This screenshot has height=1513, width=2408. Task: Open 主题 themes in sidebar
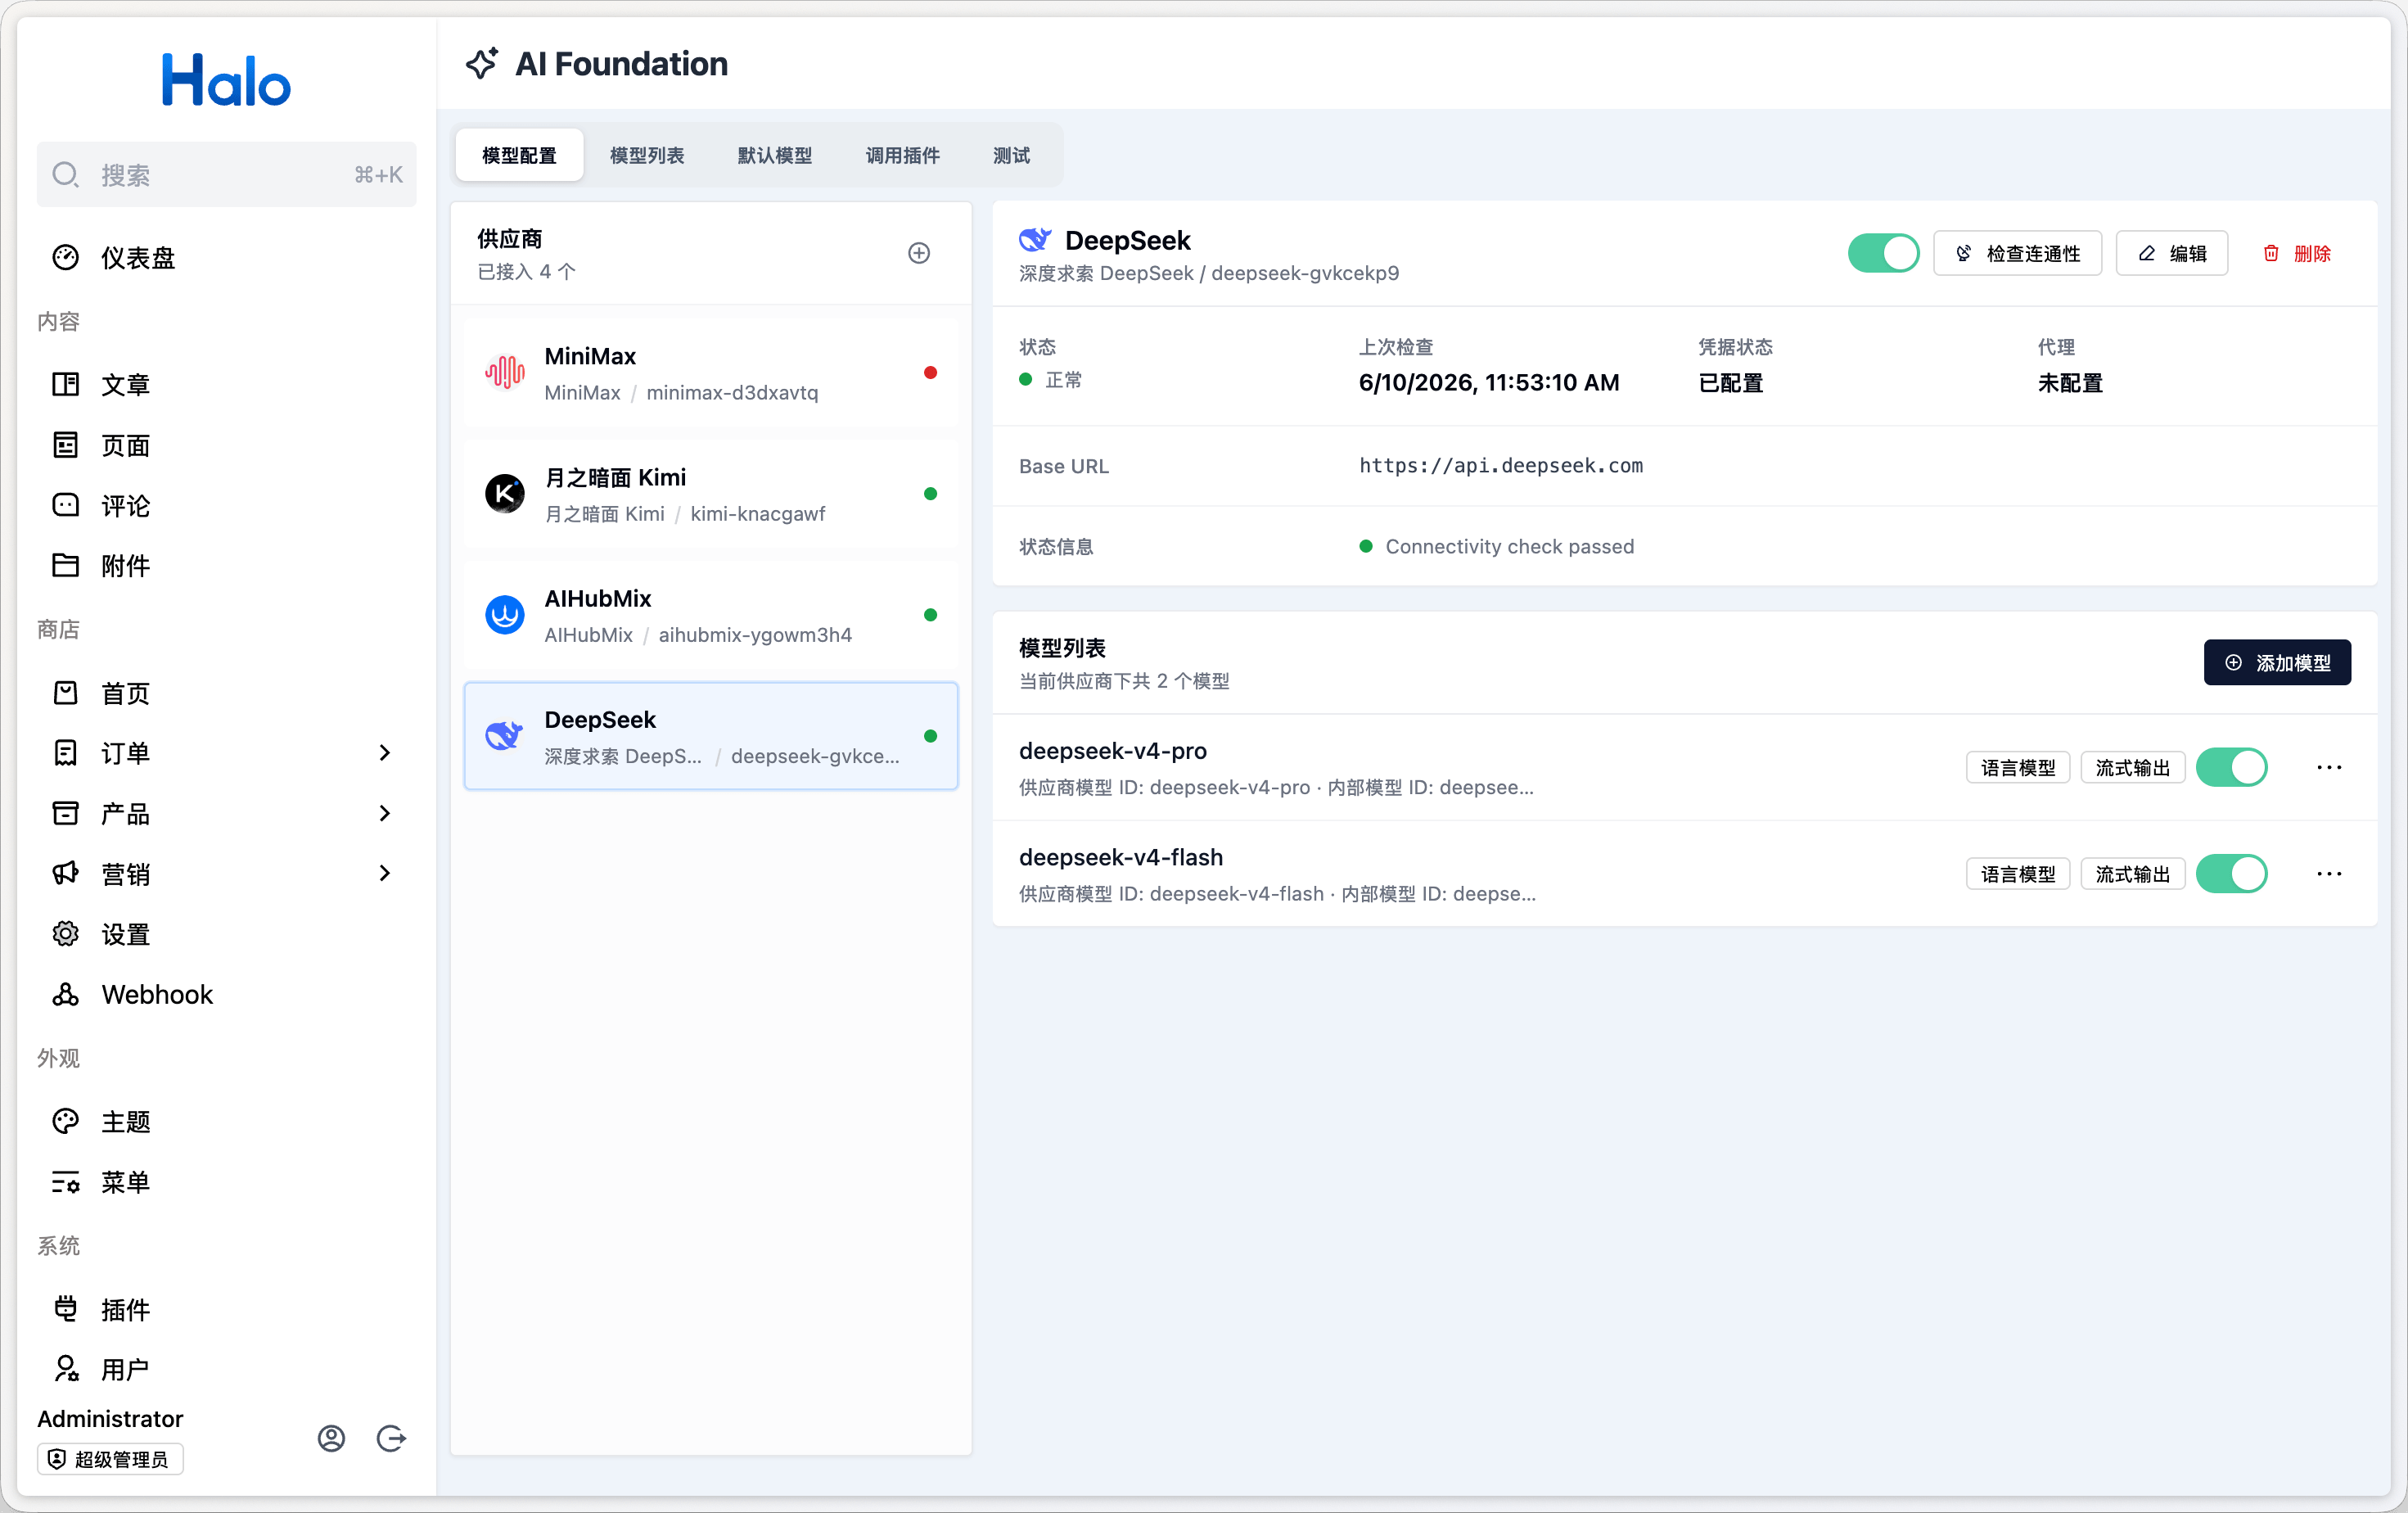(226, 1122)
